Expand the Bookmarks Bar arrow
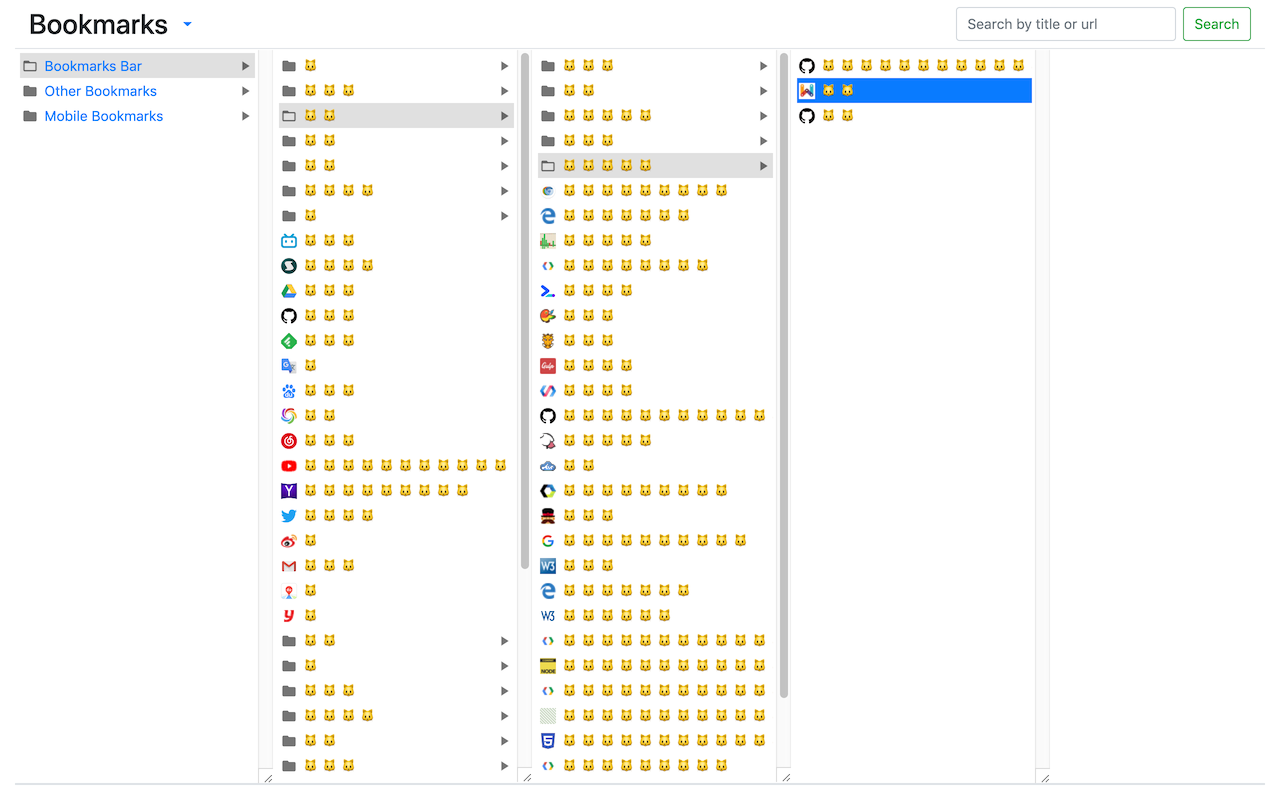1280x800 pixels. tap(245, 65)
